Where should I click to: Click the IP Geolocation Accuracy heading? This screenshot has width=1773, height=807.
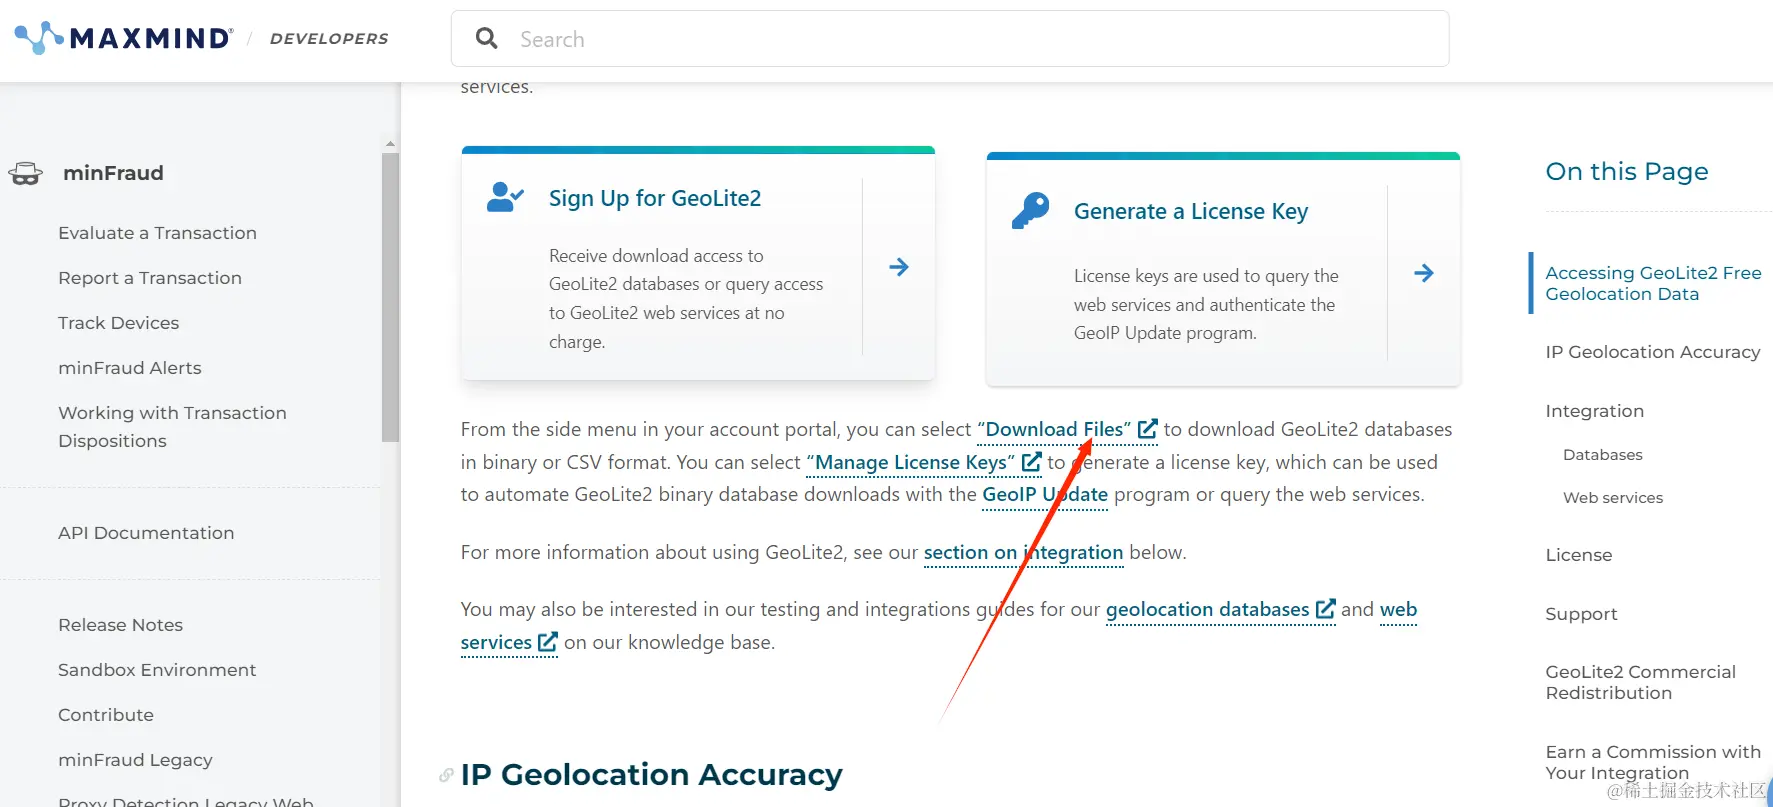pos(651,775)
